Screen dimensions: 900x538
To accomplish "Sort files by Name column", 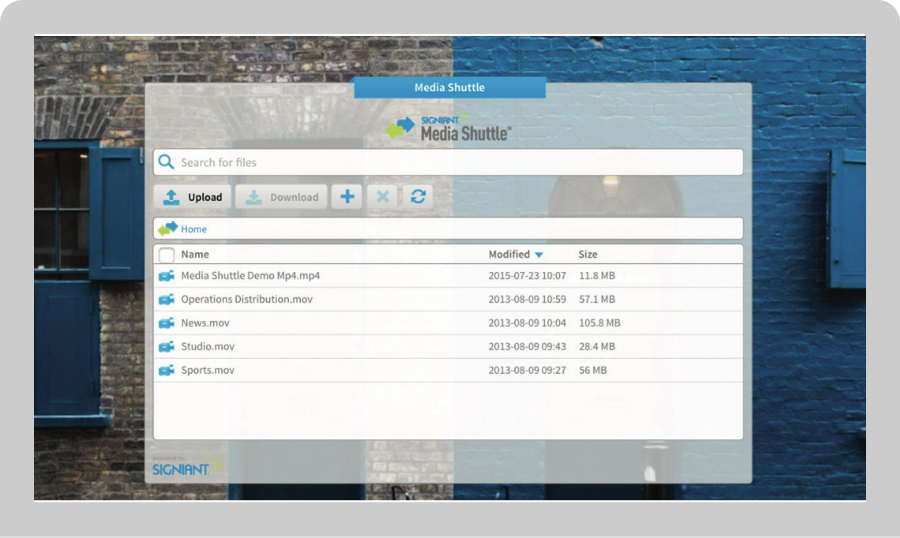I will coord(195,255).
